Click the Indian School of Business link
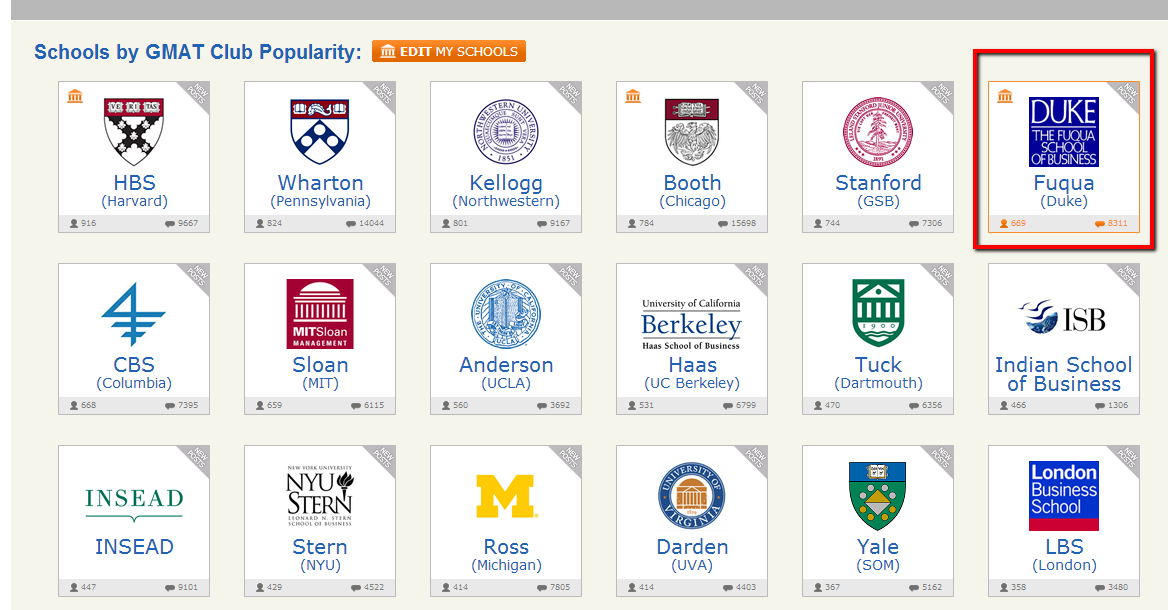Image resolution: width=1168 pixels, height=610 pixels. (1064, 374)
